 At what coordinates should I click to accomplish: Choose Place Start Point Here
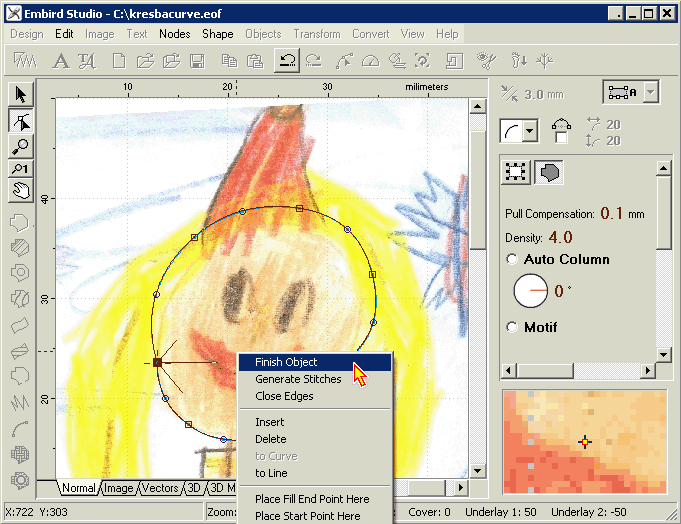click(315, 516)
